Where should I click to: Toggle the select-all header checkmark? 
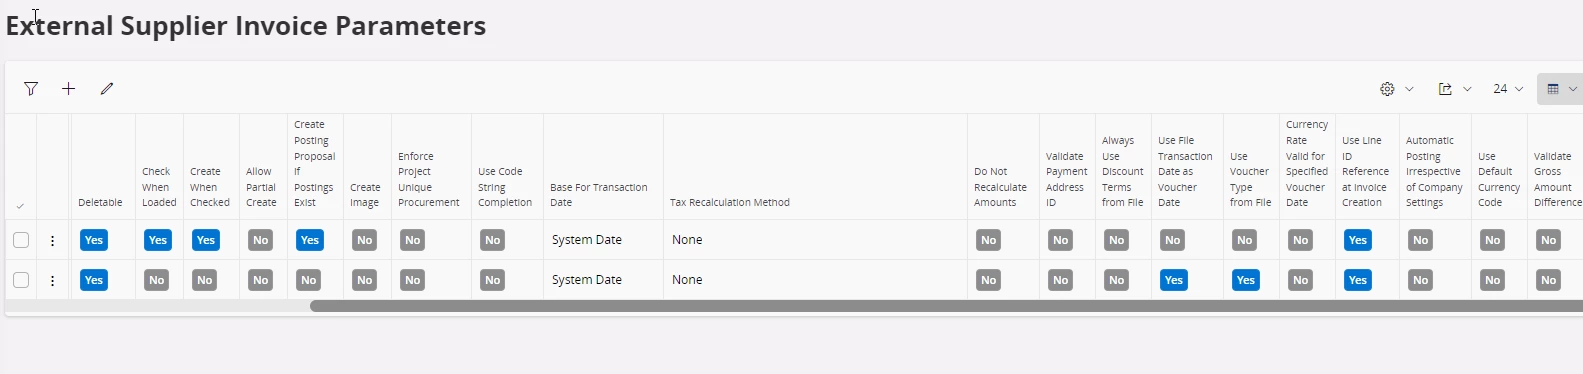pyautogui.click(x=20, y=206)
